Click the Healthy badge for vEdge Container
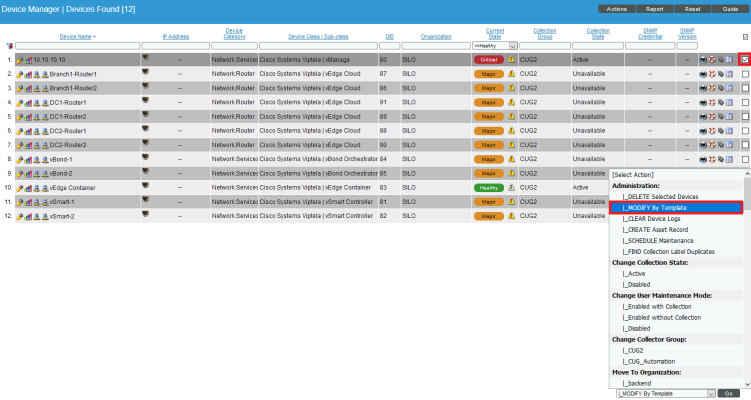Screen dimensions: 751x400 point(489,188)
